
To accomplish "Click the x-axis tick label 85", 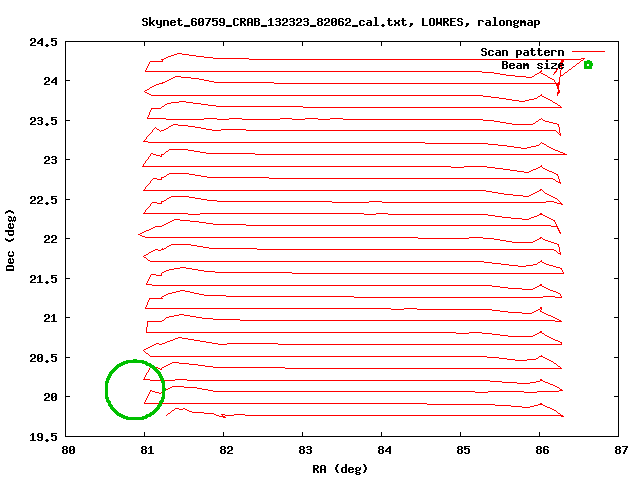I will (x=463, y=450).
